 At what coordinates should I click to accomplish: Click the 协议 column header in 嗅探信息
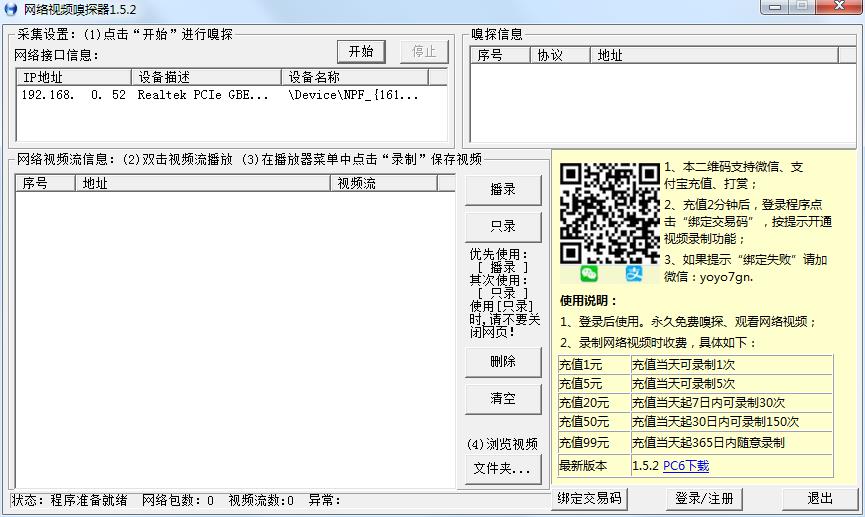[560, 55]
